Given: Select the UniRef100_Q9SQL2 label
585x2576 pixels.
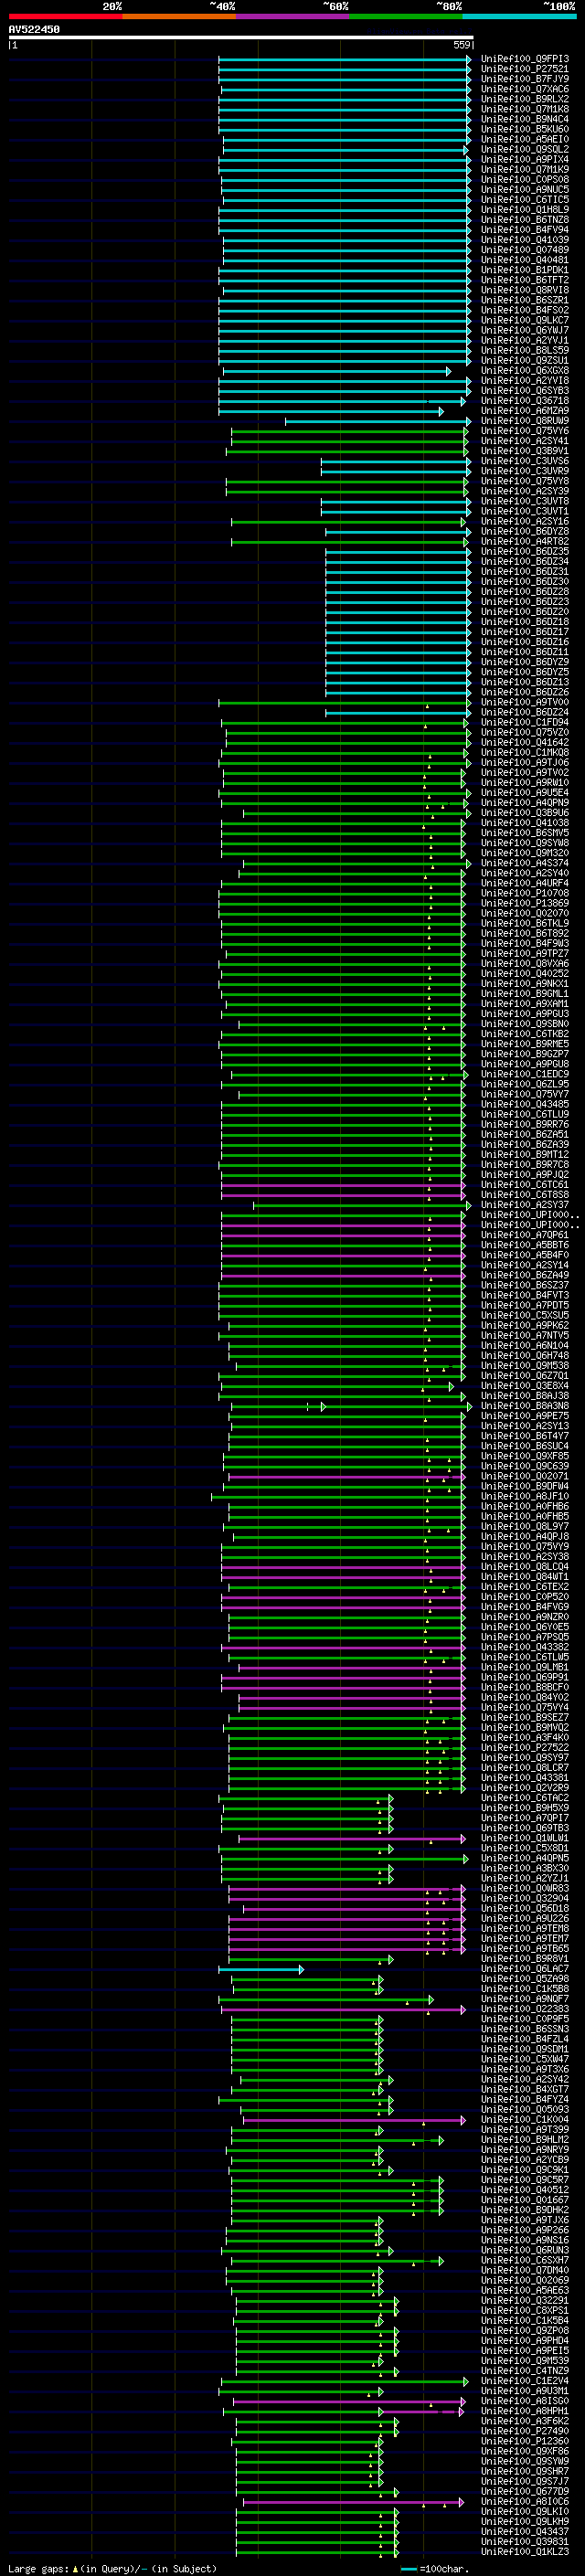Looking at the screenshot, I should pyautogui.click(x=525, y=149).
